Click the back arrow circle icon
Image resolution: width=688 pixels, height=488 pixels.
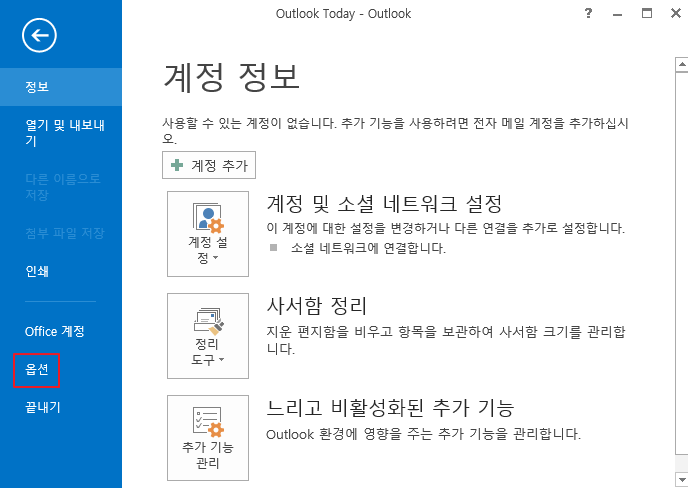point(39,36)
